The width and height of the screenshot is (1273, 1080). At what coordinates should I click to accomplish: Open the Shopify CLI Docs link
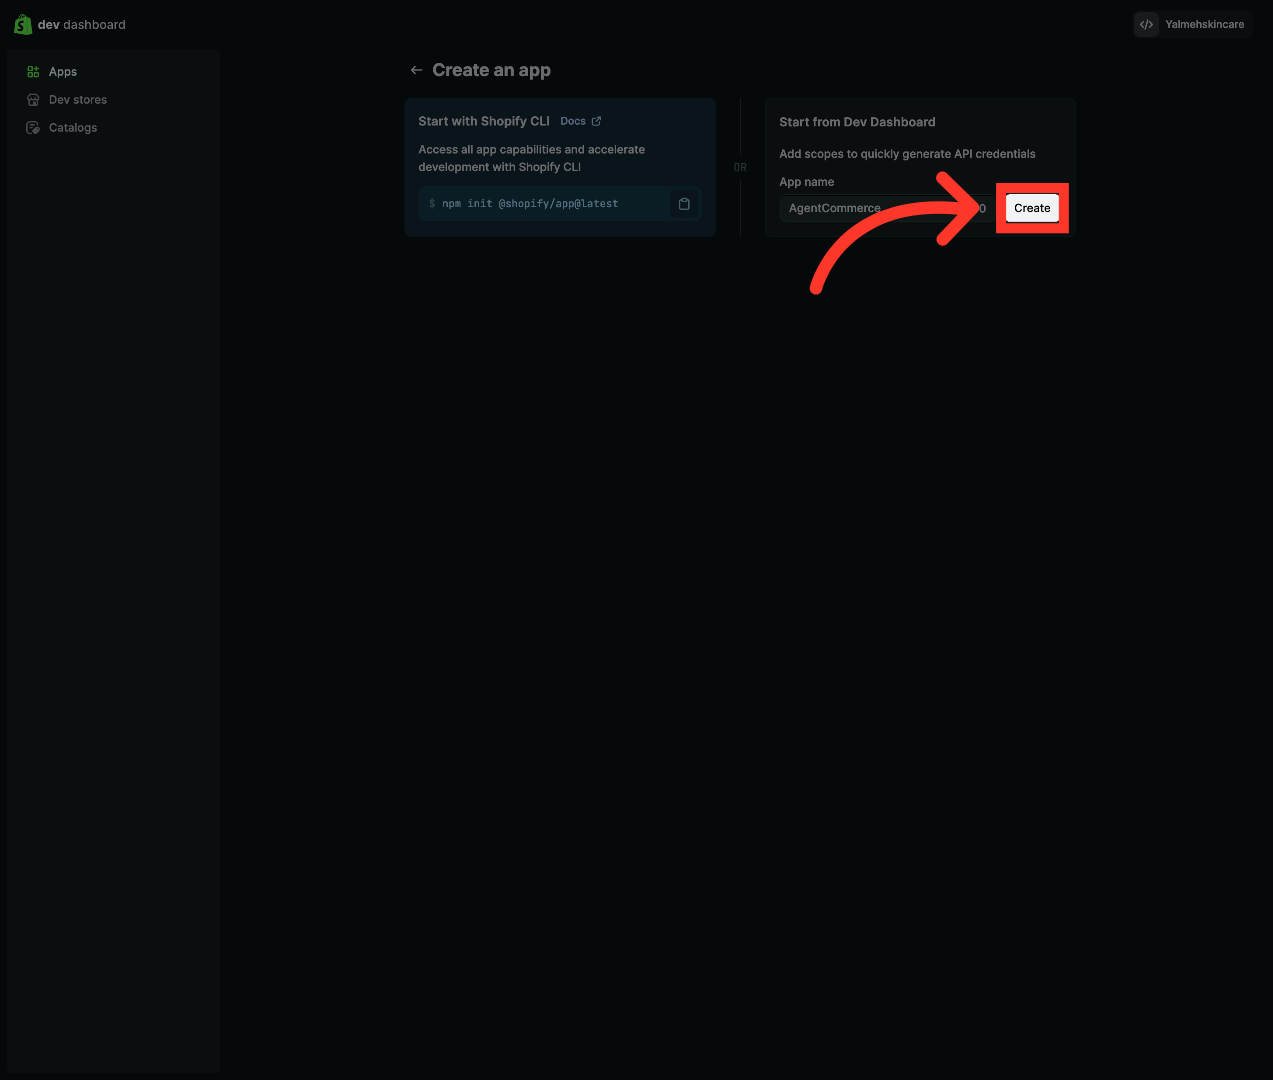(x=580, y=121)
